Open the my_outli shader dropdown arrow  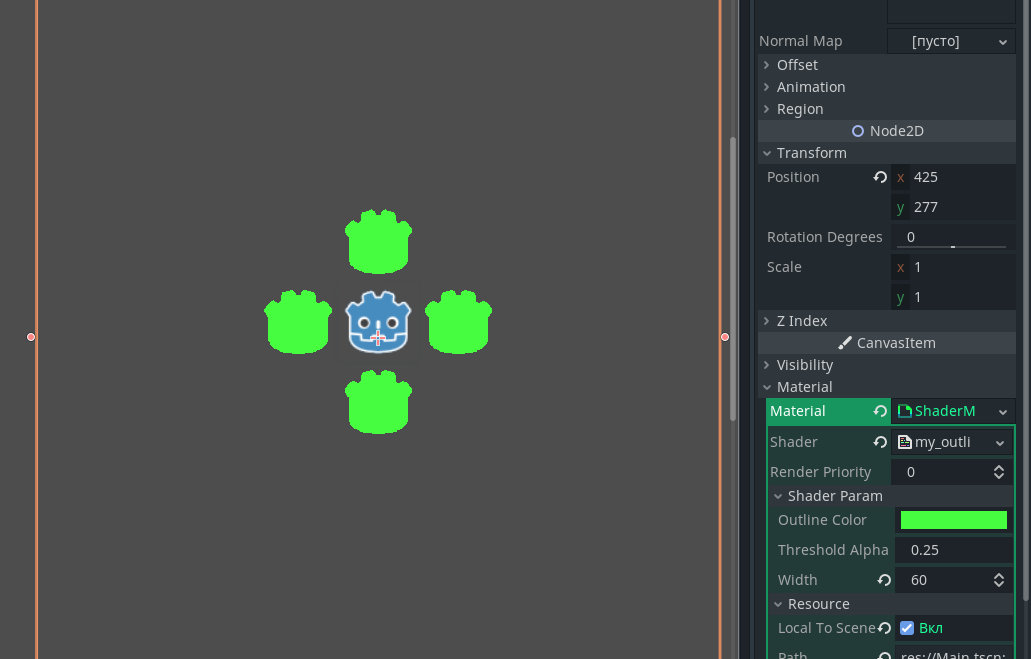tap(1000, 443)
